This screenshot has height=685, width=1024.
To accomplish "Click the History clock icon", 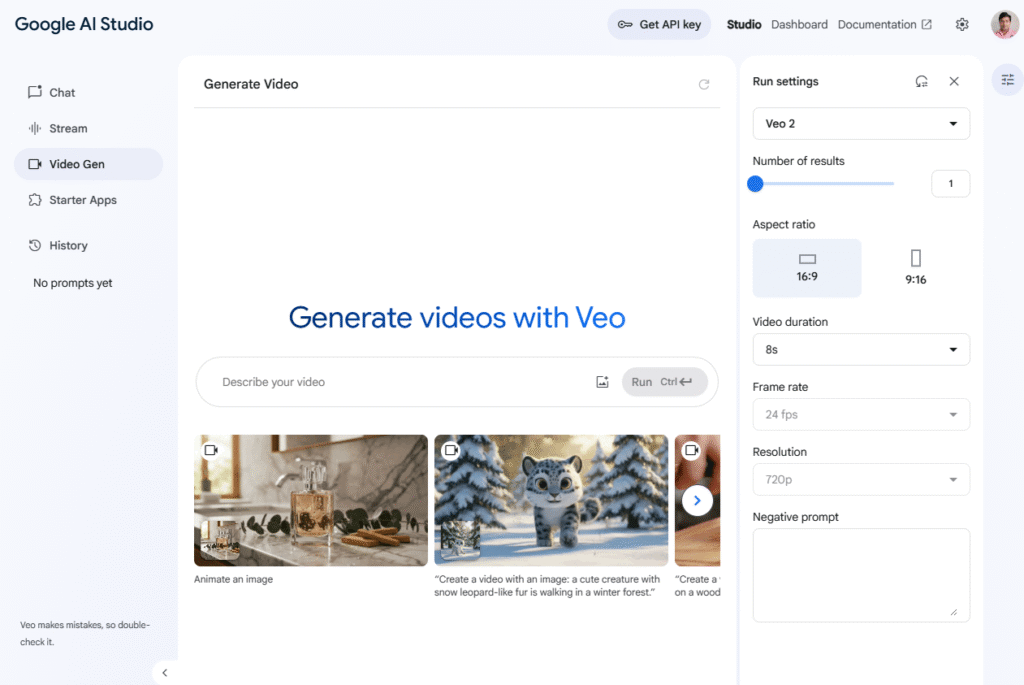I will pos(35,246).
